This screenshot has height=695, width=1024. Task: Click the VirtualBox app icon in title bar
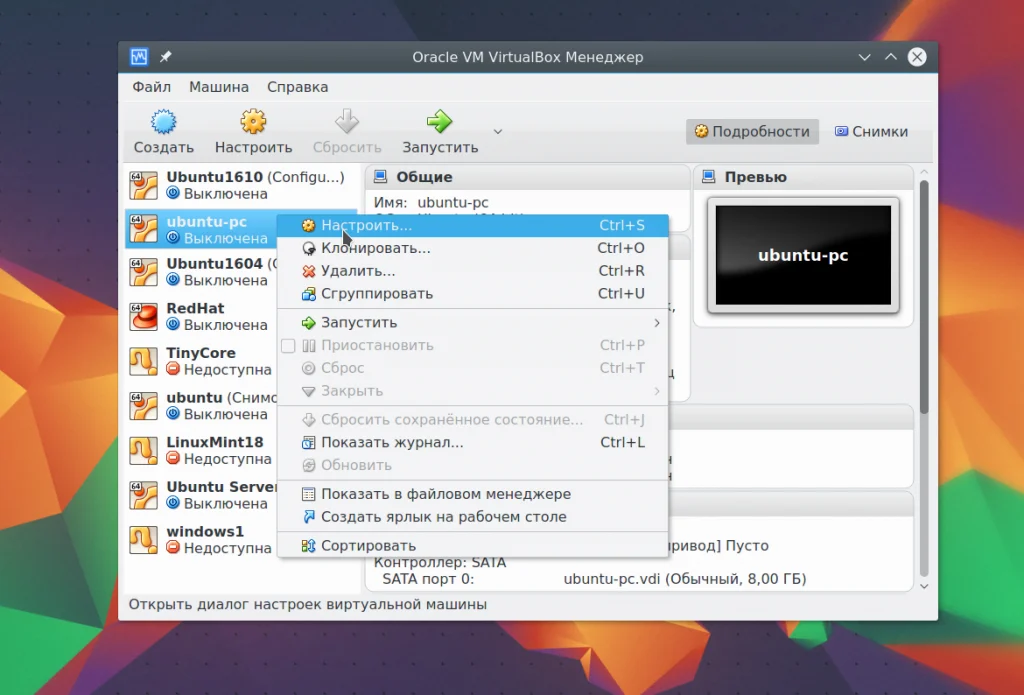pos(138,57)
